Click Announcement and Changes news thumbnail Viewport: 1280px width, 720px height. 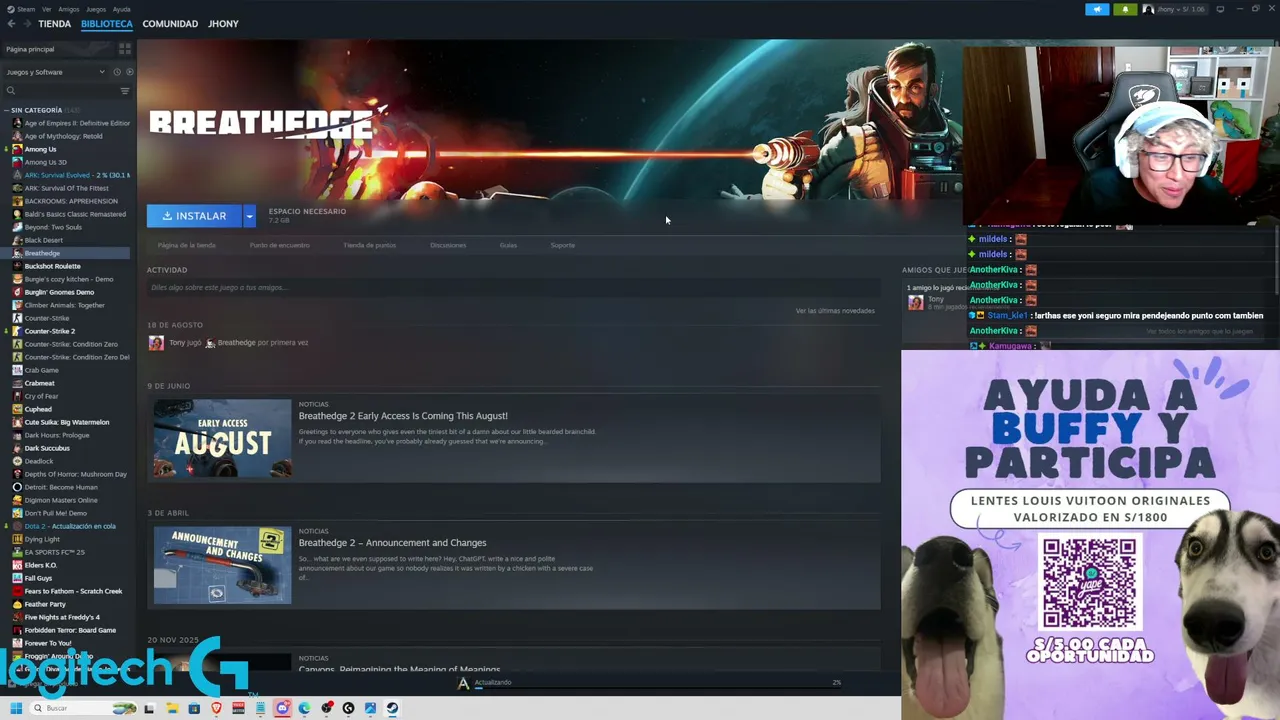222,565
